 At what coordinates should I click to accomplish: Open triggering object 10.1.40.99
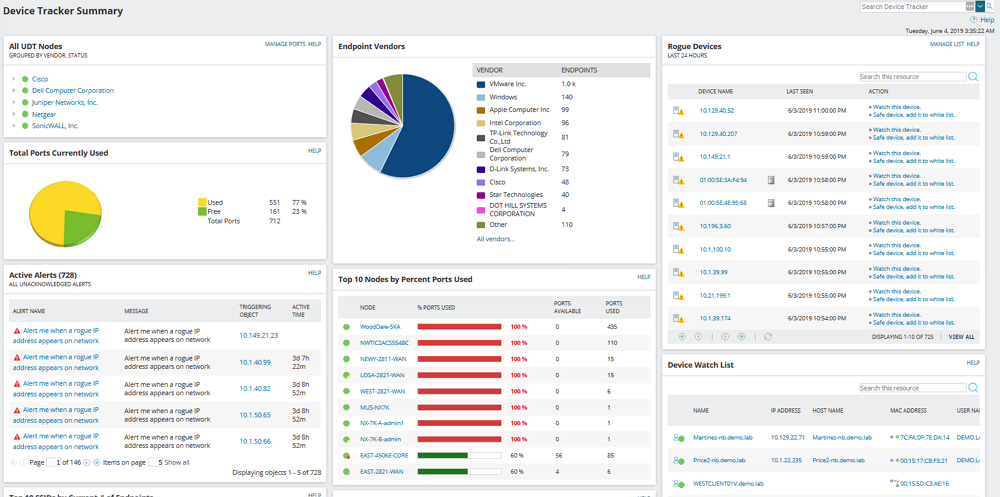point(255,362)
